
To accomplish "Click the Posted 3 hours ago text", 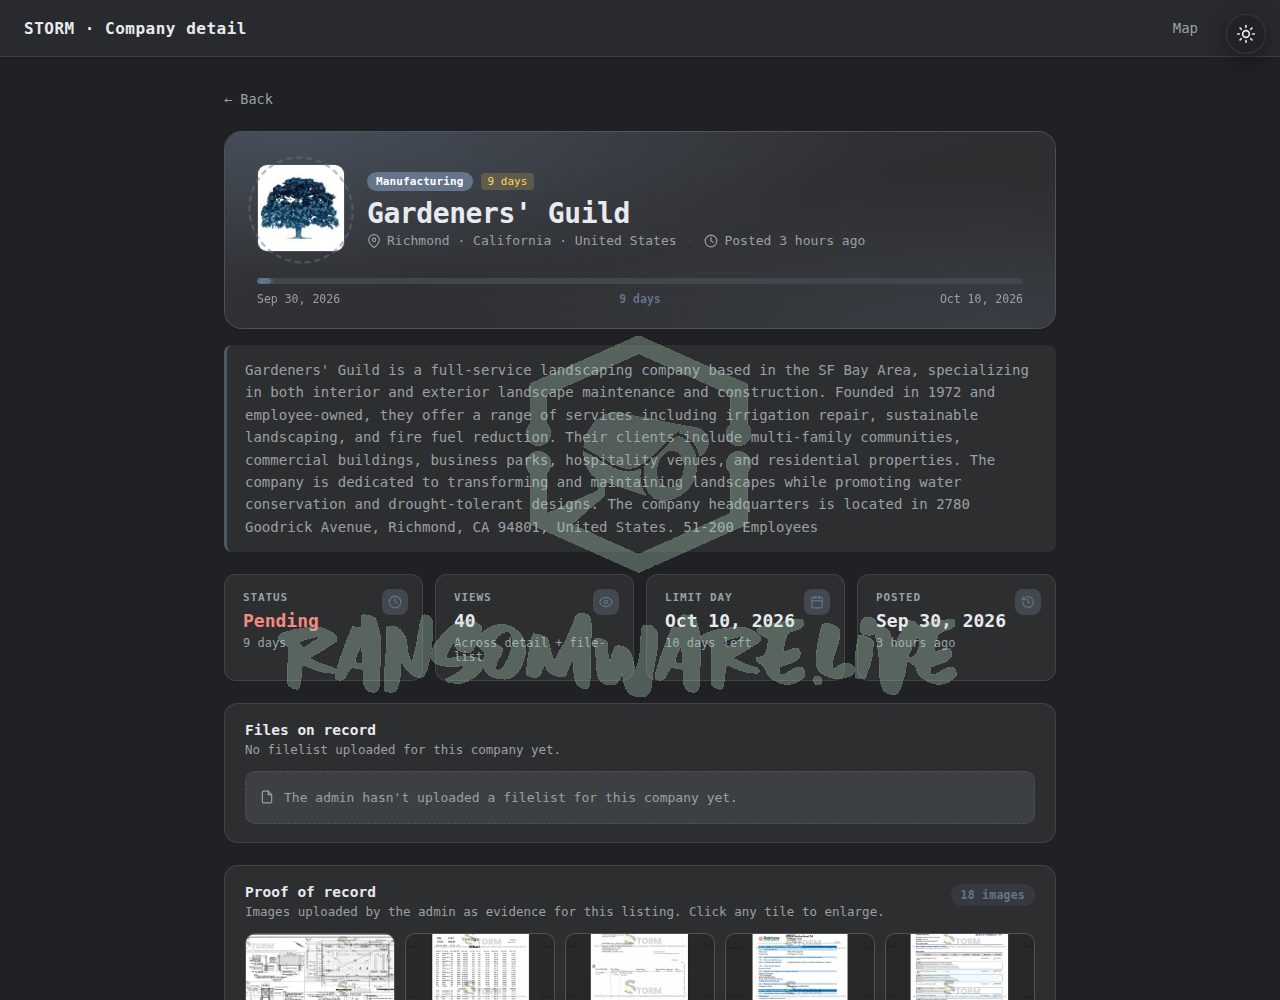I will point(795,241).
